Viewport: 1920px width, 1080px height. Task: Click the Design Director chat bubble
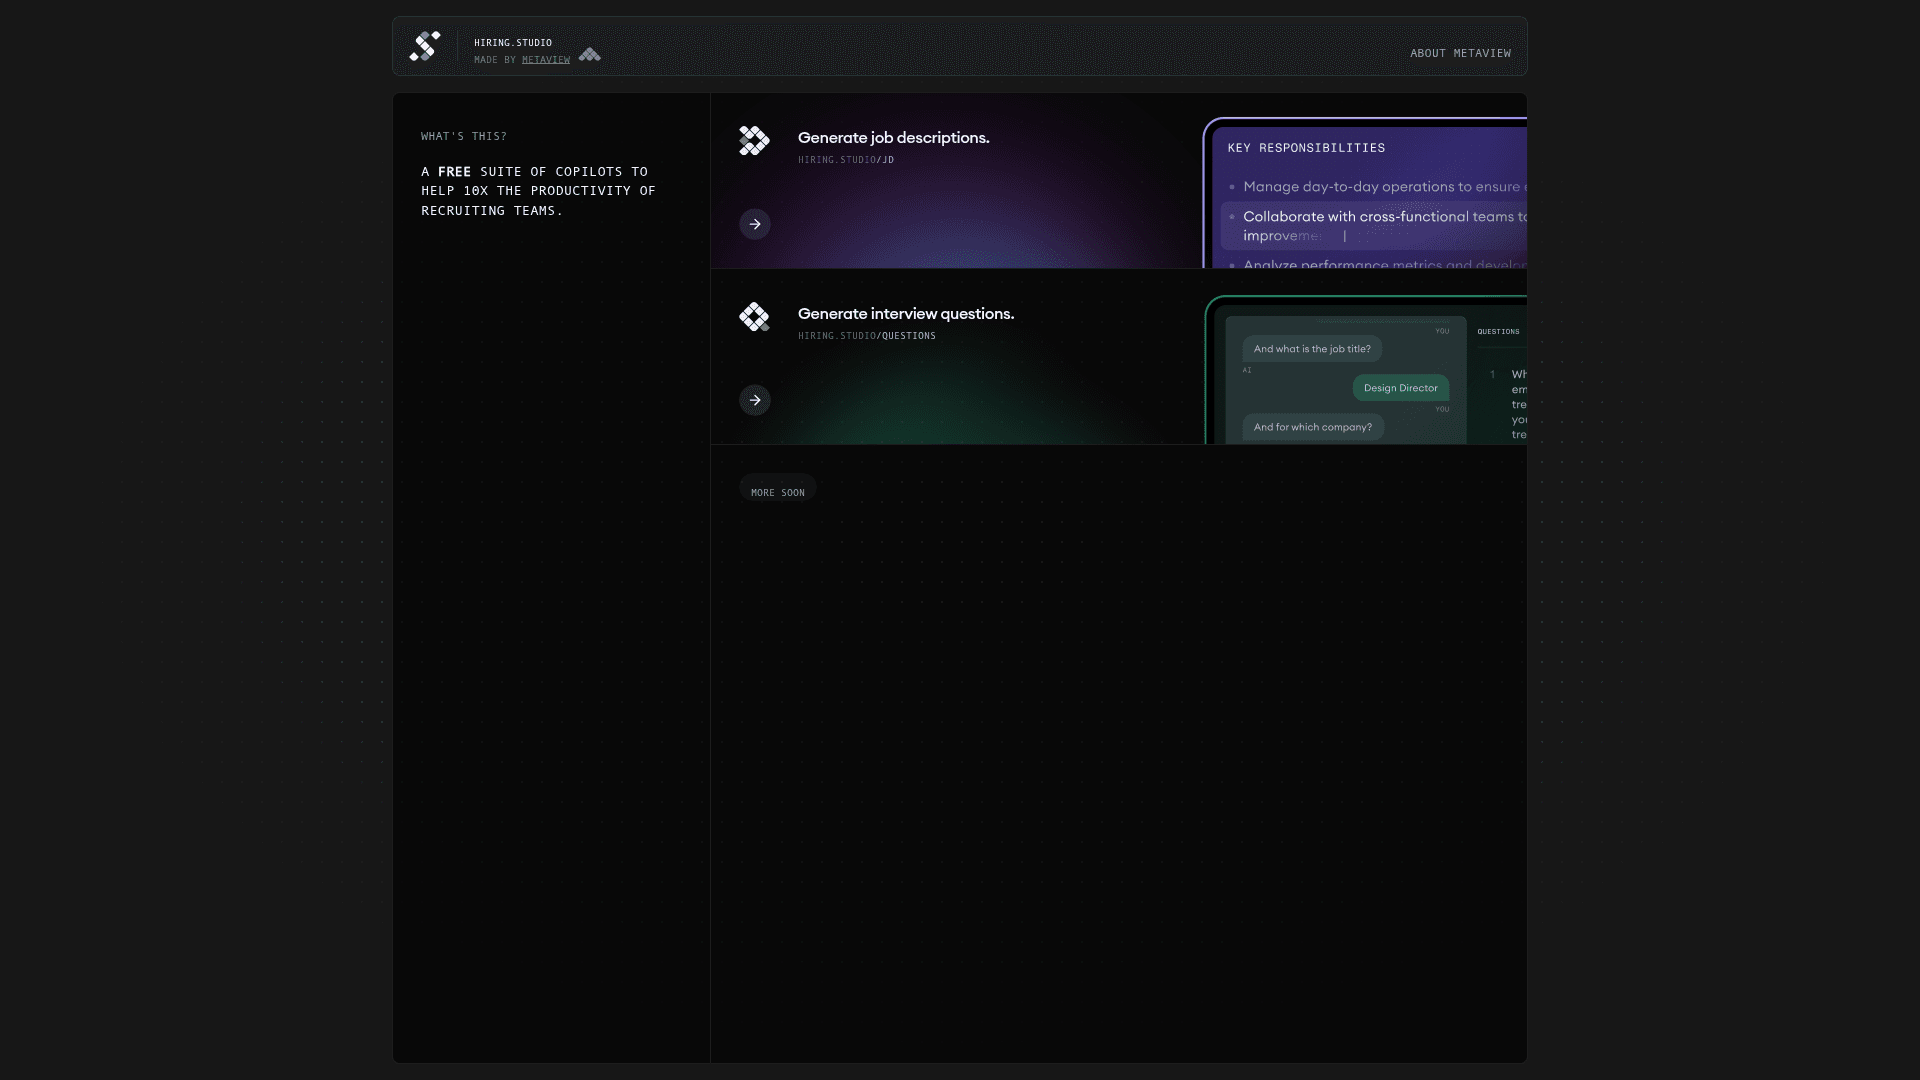tap(1400, 388)
